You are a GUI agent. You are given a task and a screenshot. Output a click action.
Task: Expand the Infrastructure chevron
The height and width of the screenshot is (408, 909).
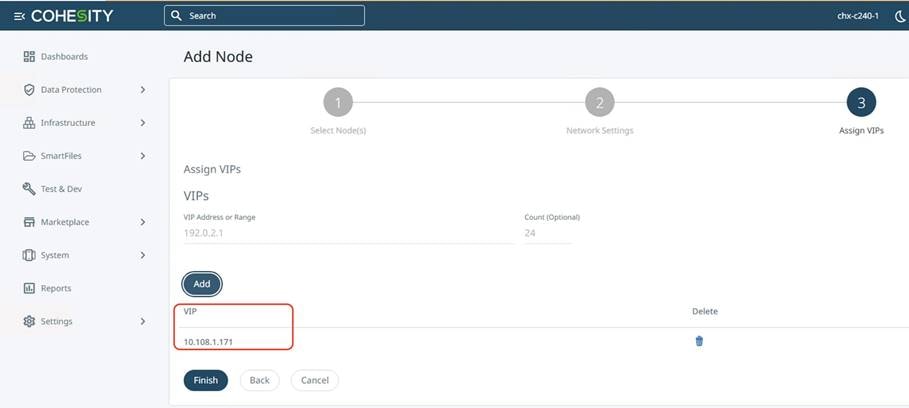pyautogui.click(x=143, y=123)
